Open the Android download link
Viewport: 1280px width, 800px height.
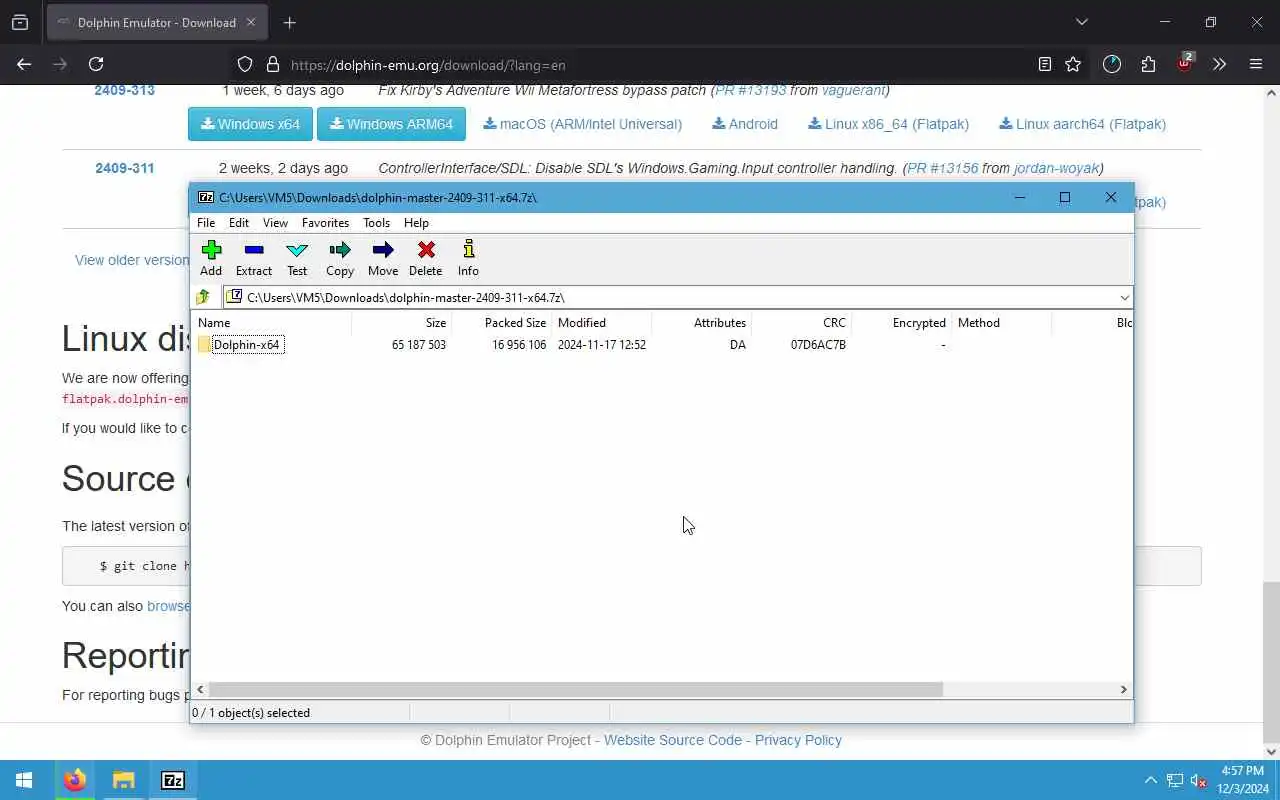(745, 124)
